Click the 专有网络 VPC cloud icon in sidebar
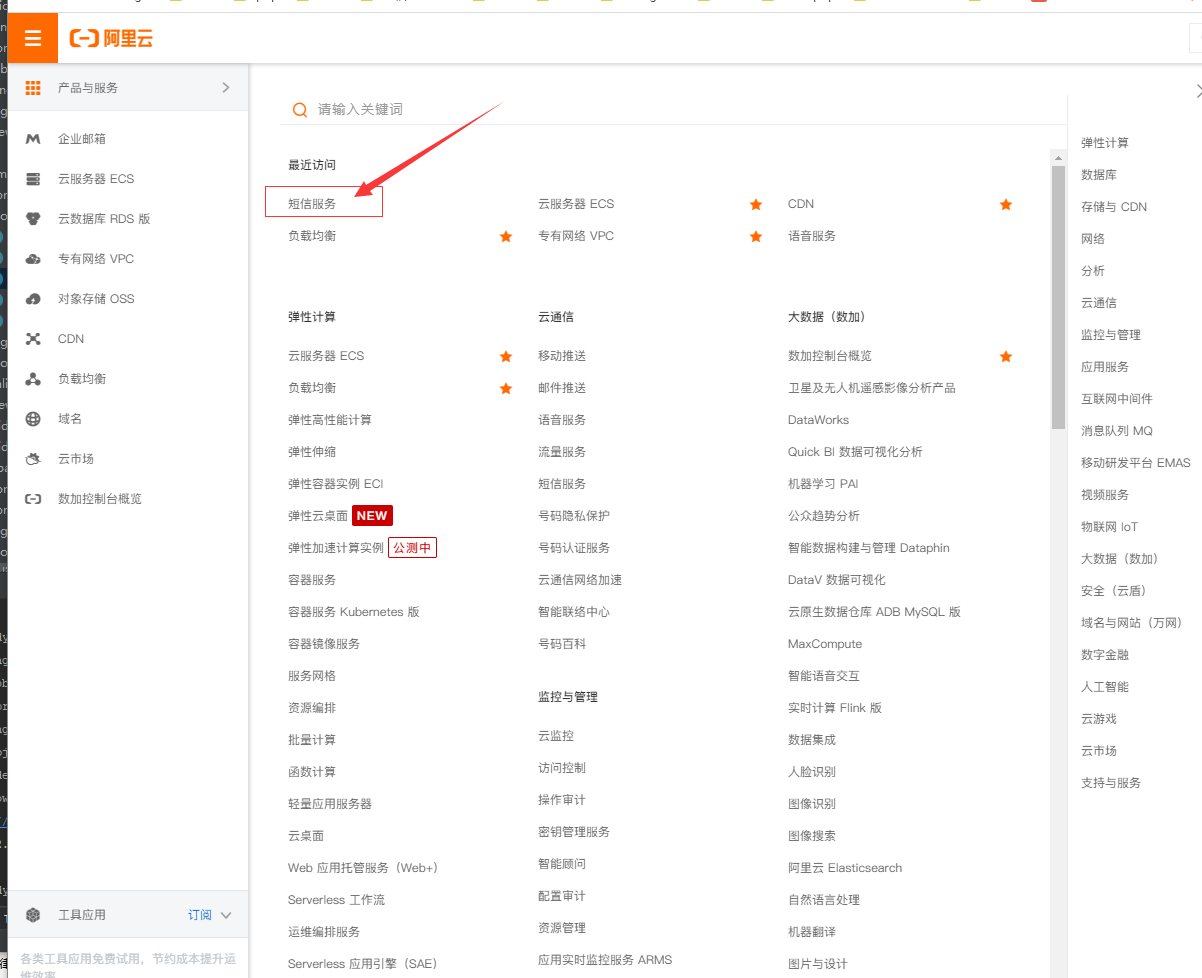This screenshot has width=1202, height=978. click(x=33, y=259)
